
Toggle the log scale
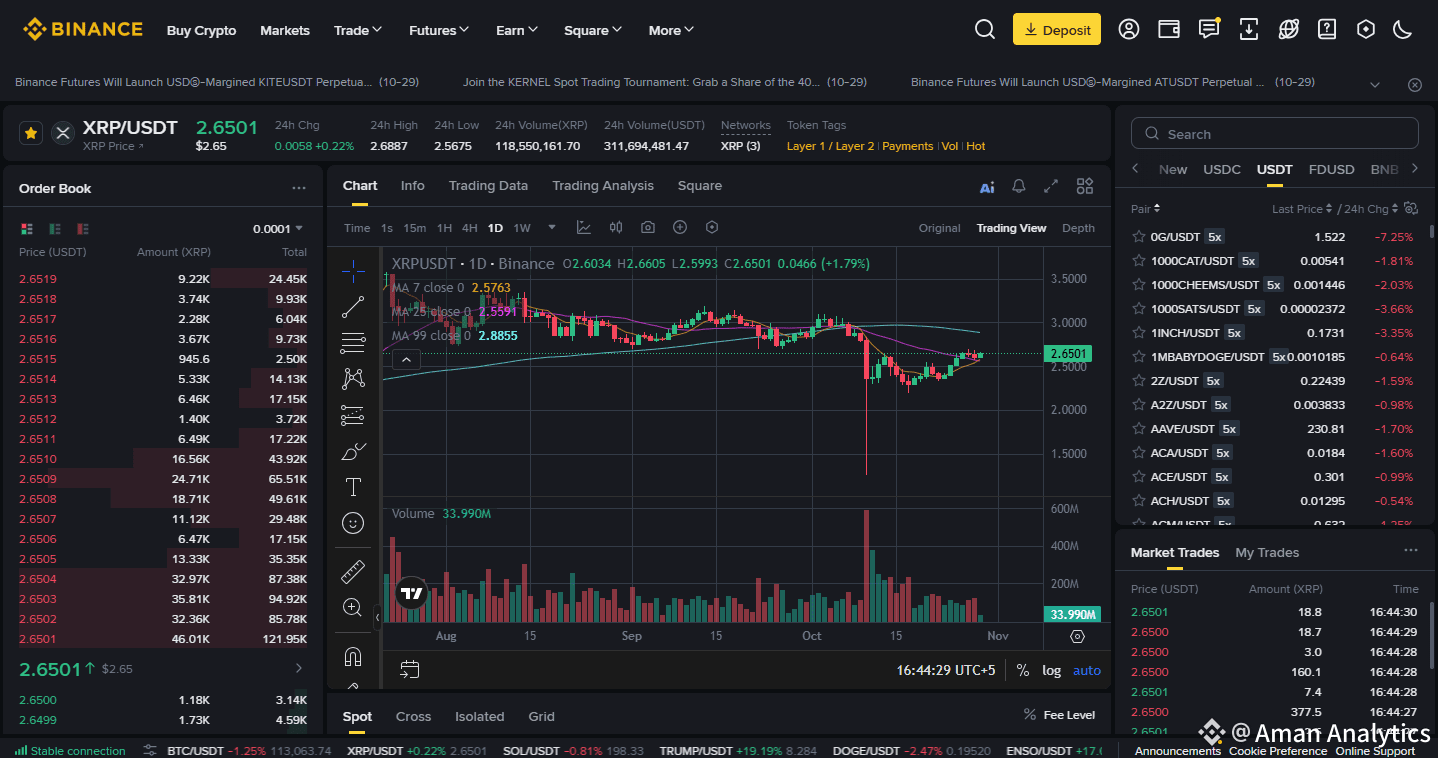click(1051, 670)
